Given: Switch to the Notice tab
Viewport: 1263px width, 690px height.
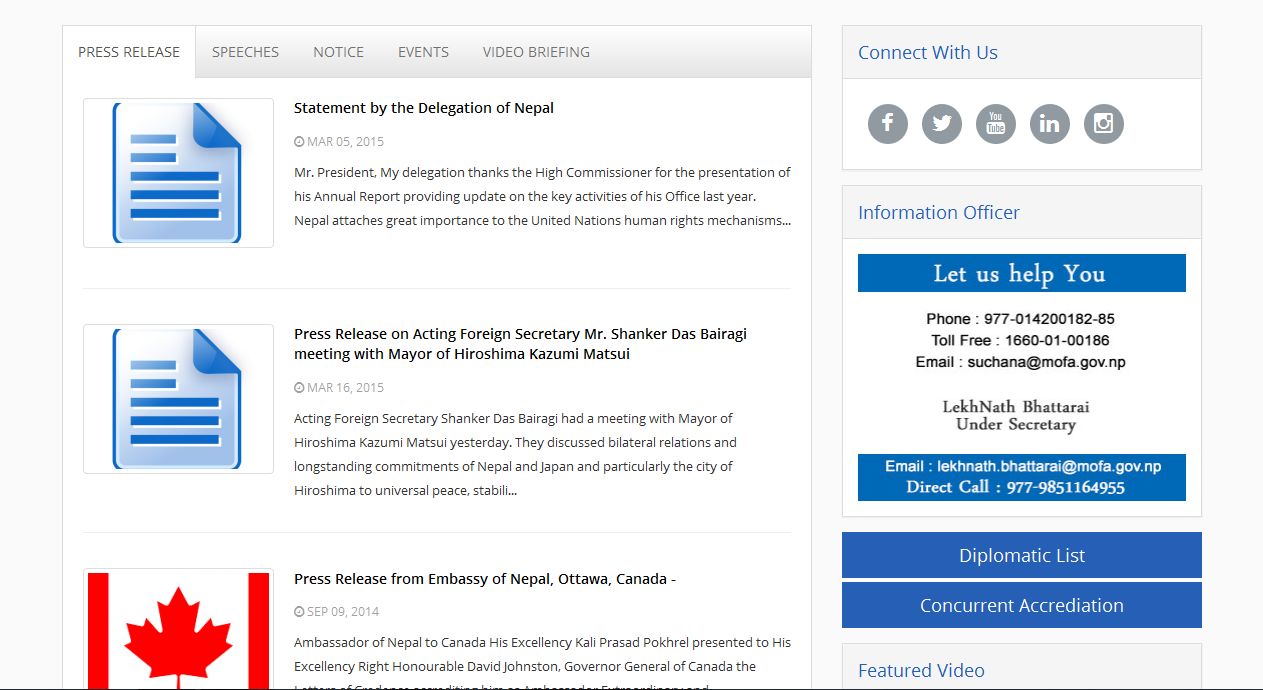Looking at the screenshot, I should click(x=338, y=52).
